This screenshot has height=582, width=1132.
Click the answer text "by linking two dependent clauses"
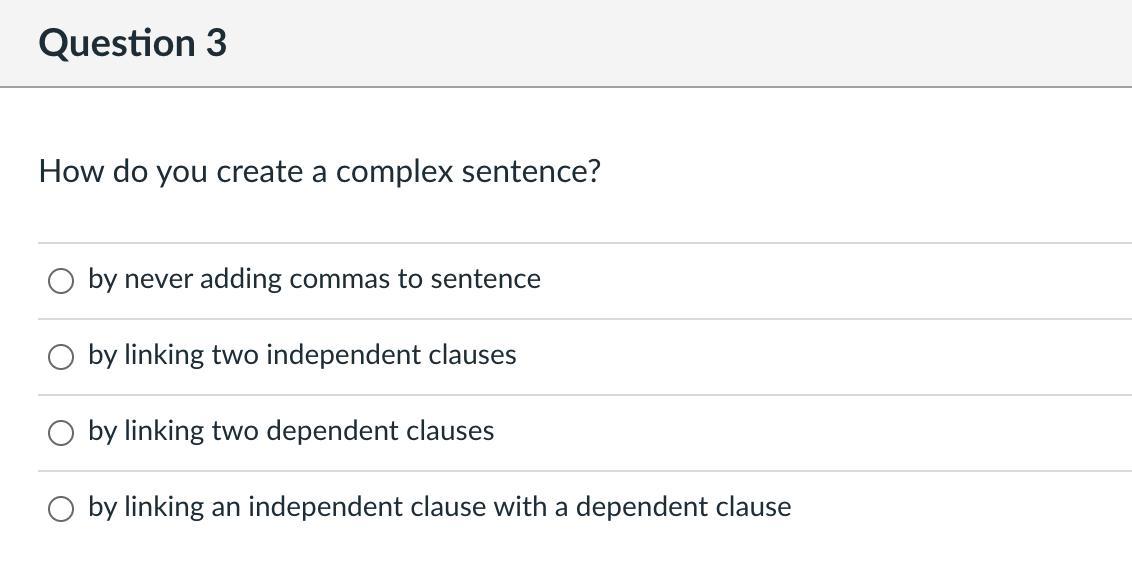coord(291,431)
